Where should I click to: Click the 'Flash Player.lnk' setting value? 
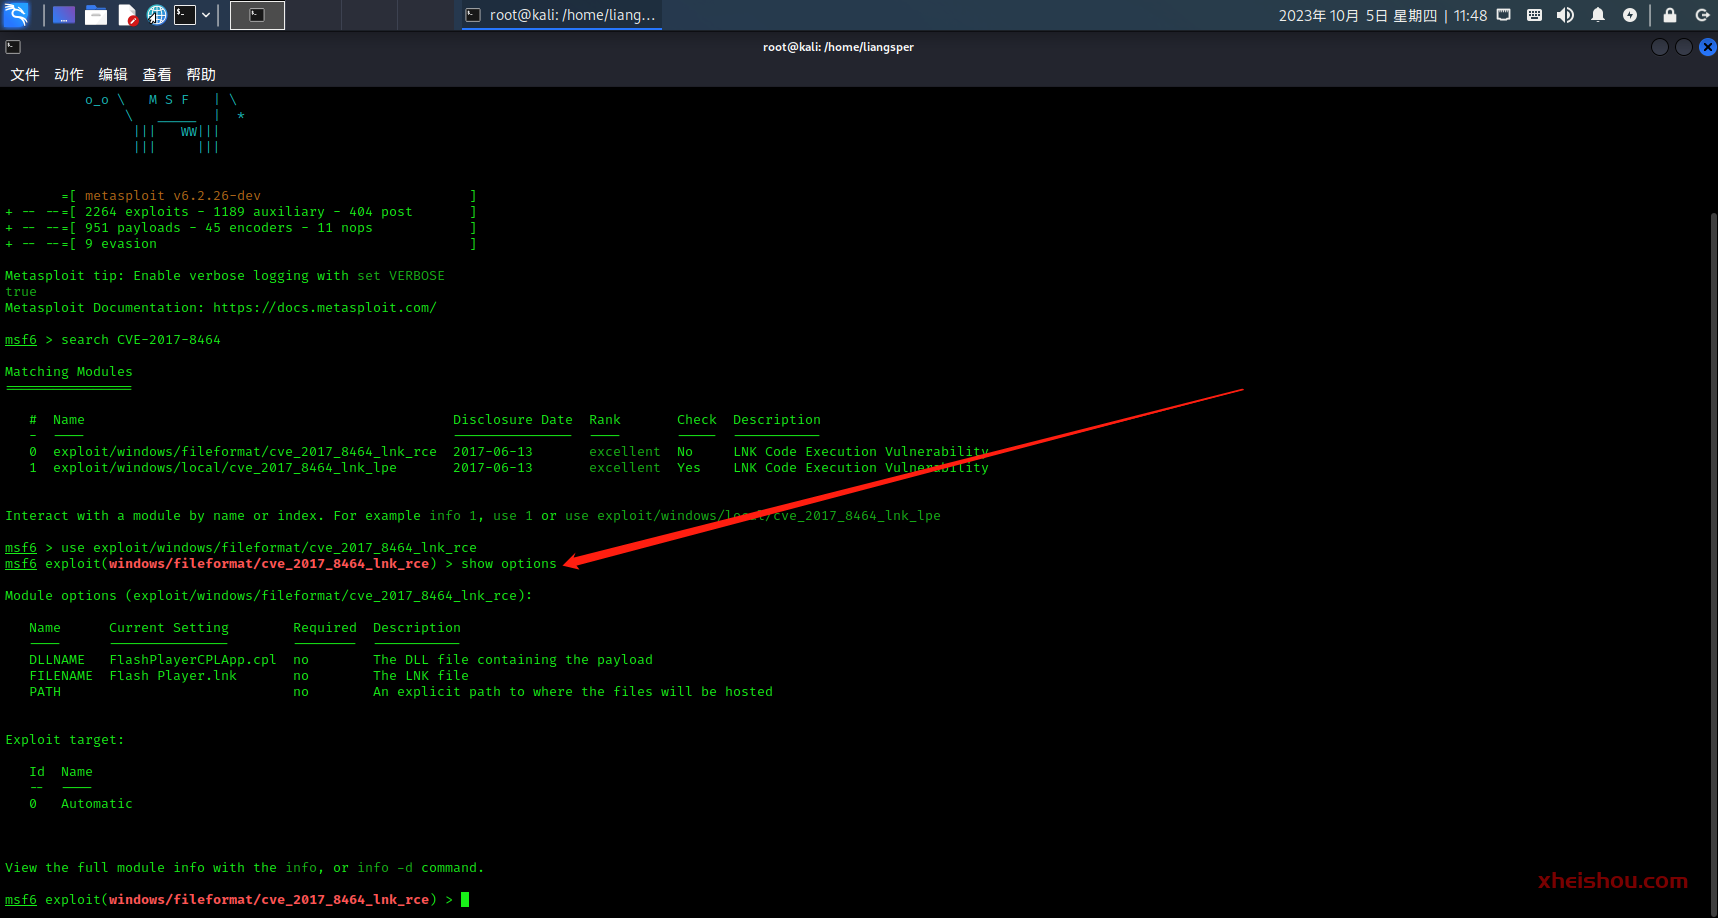[x=173, y=676]
